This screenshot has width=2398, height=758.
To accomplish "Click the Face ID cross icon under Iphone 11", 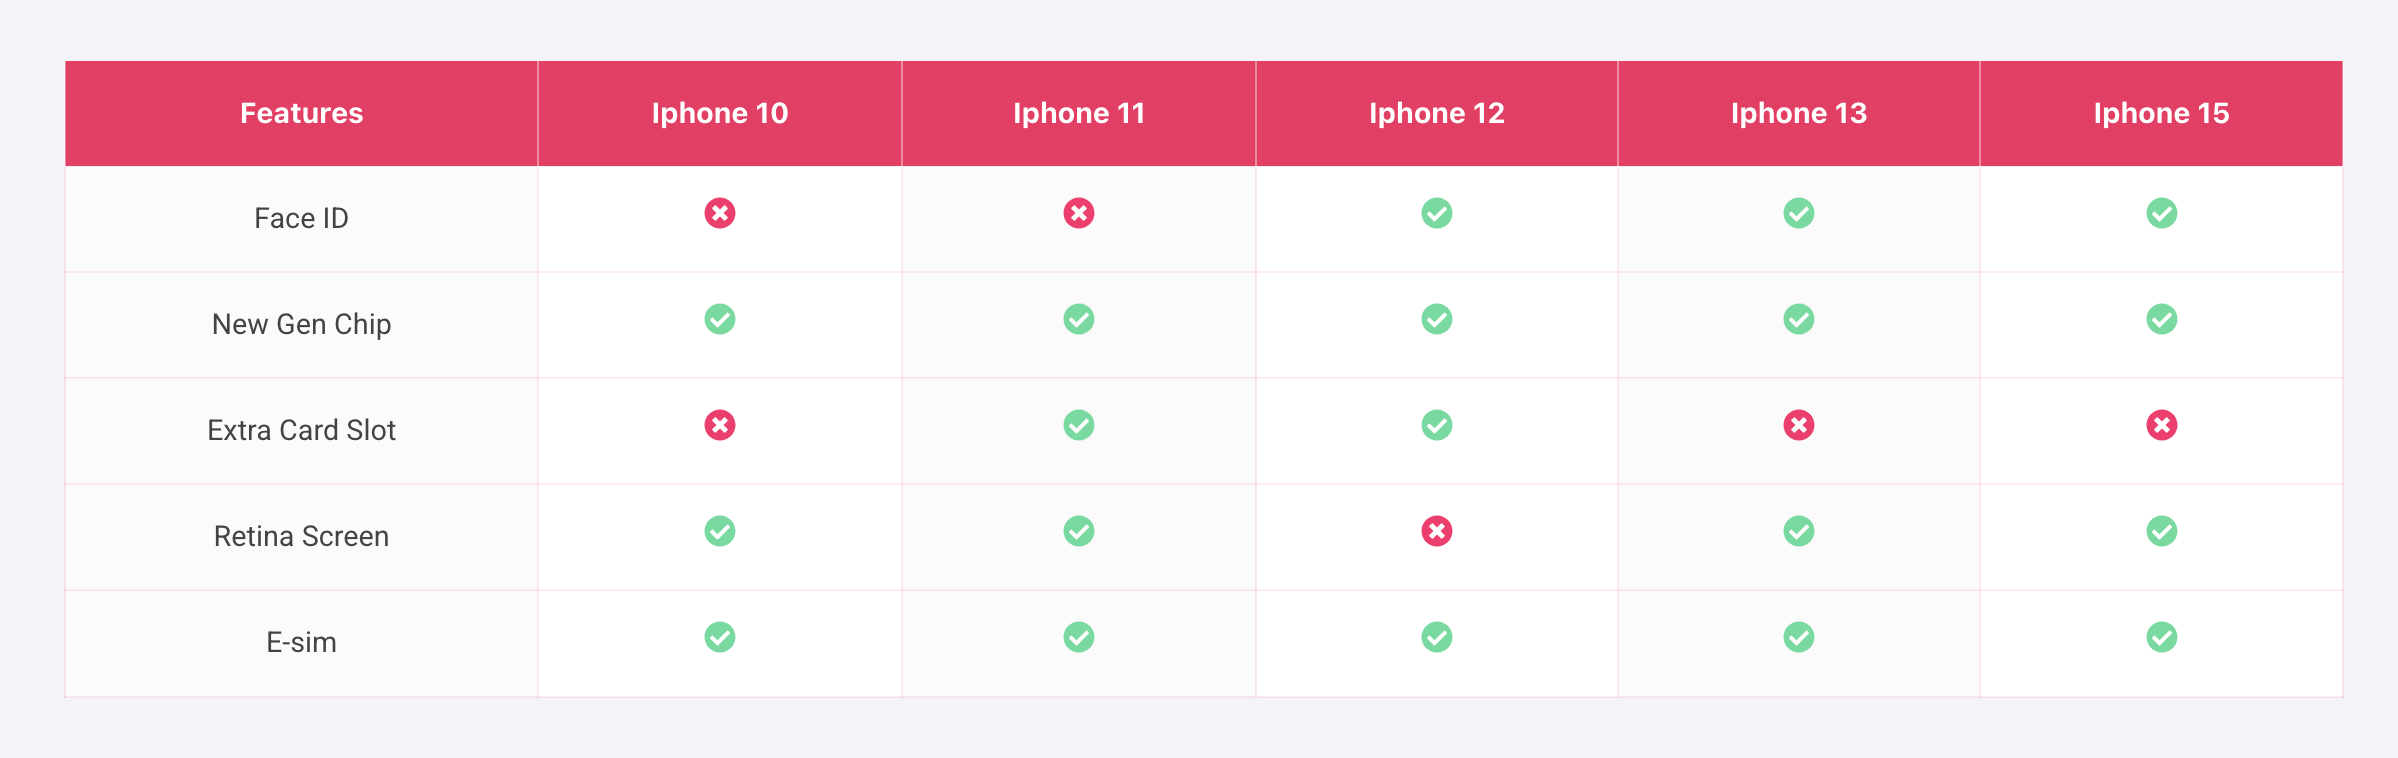I will (1078, 213).
